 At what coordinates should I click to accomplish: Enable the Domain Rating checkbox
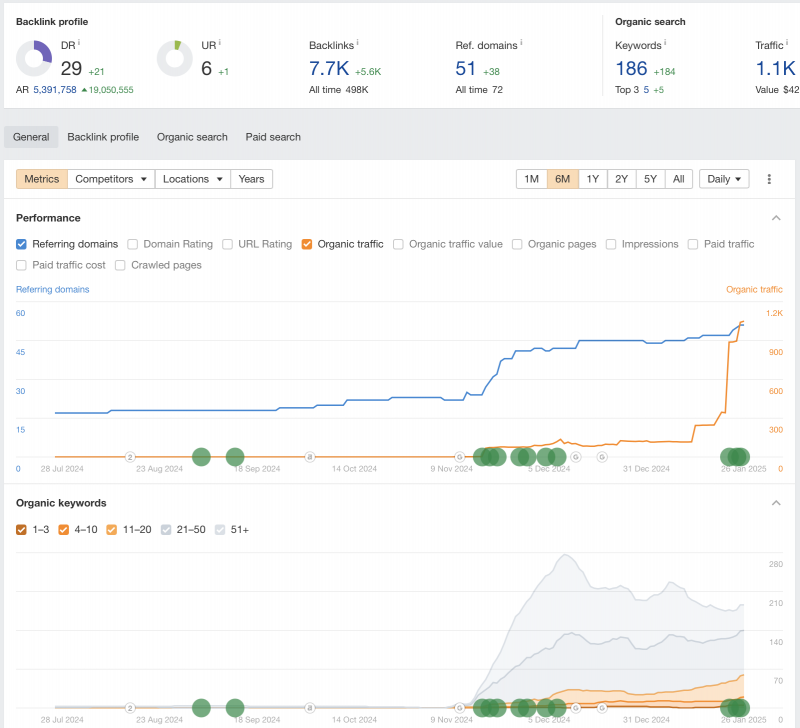click(133, 244)
